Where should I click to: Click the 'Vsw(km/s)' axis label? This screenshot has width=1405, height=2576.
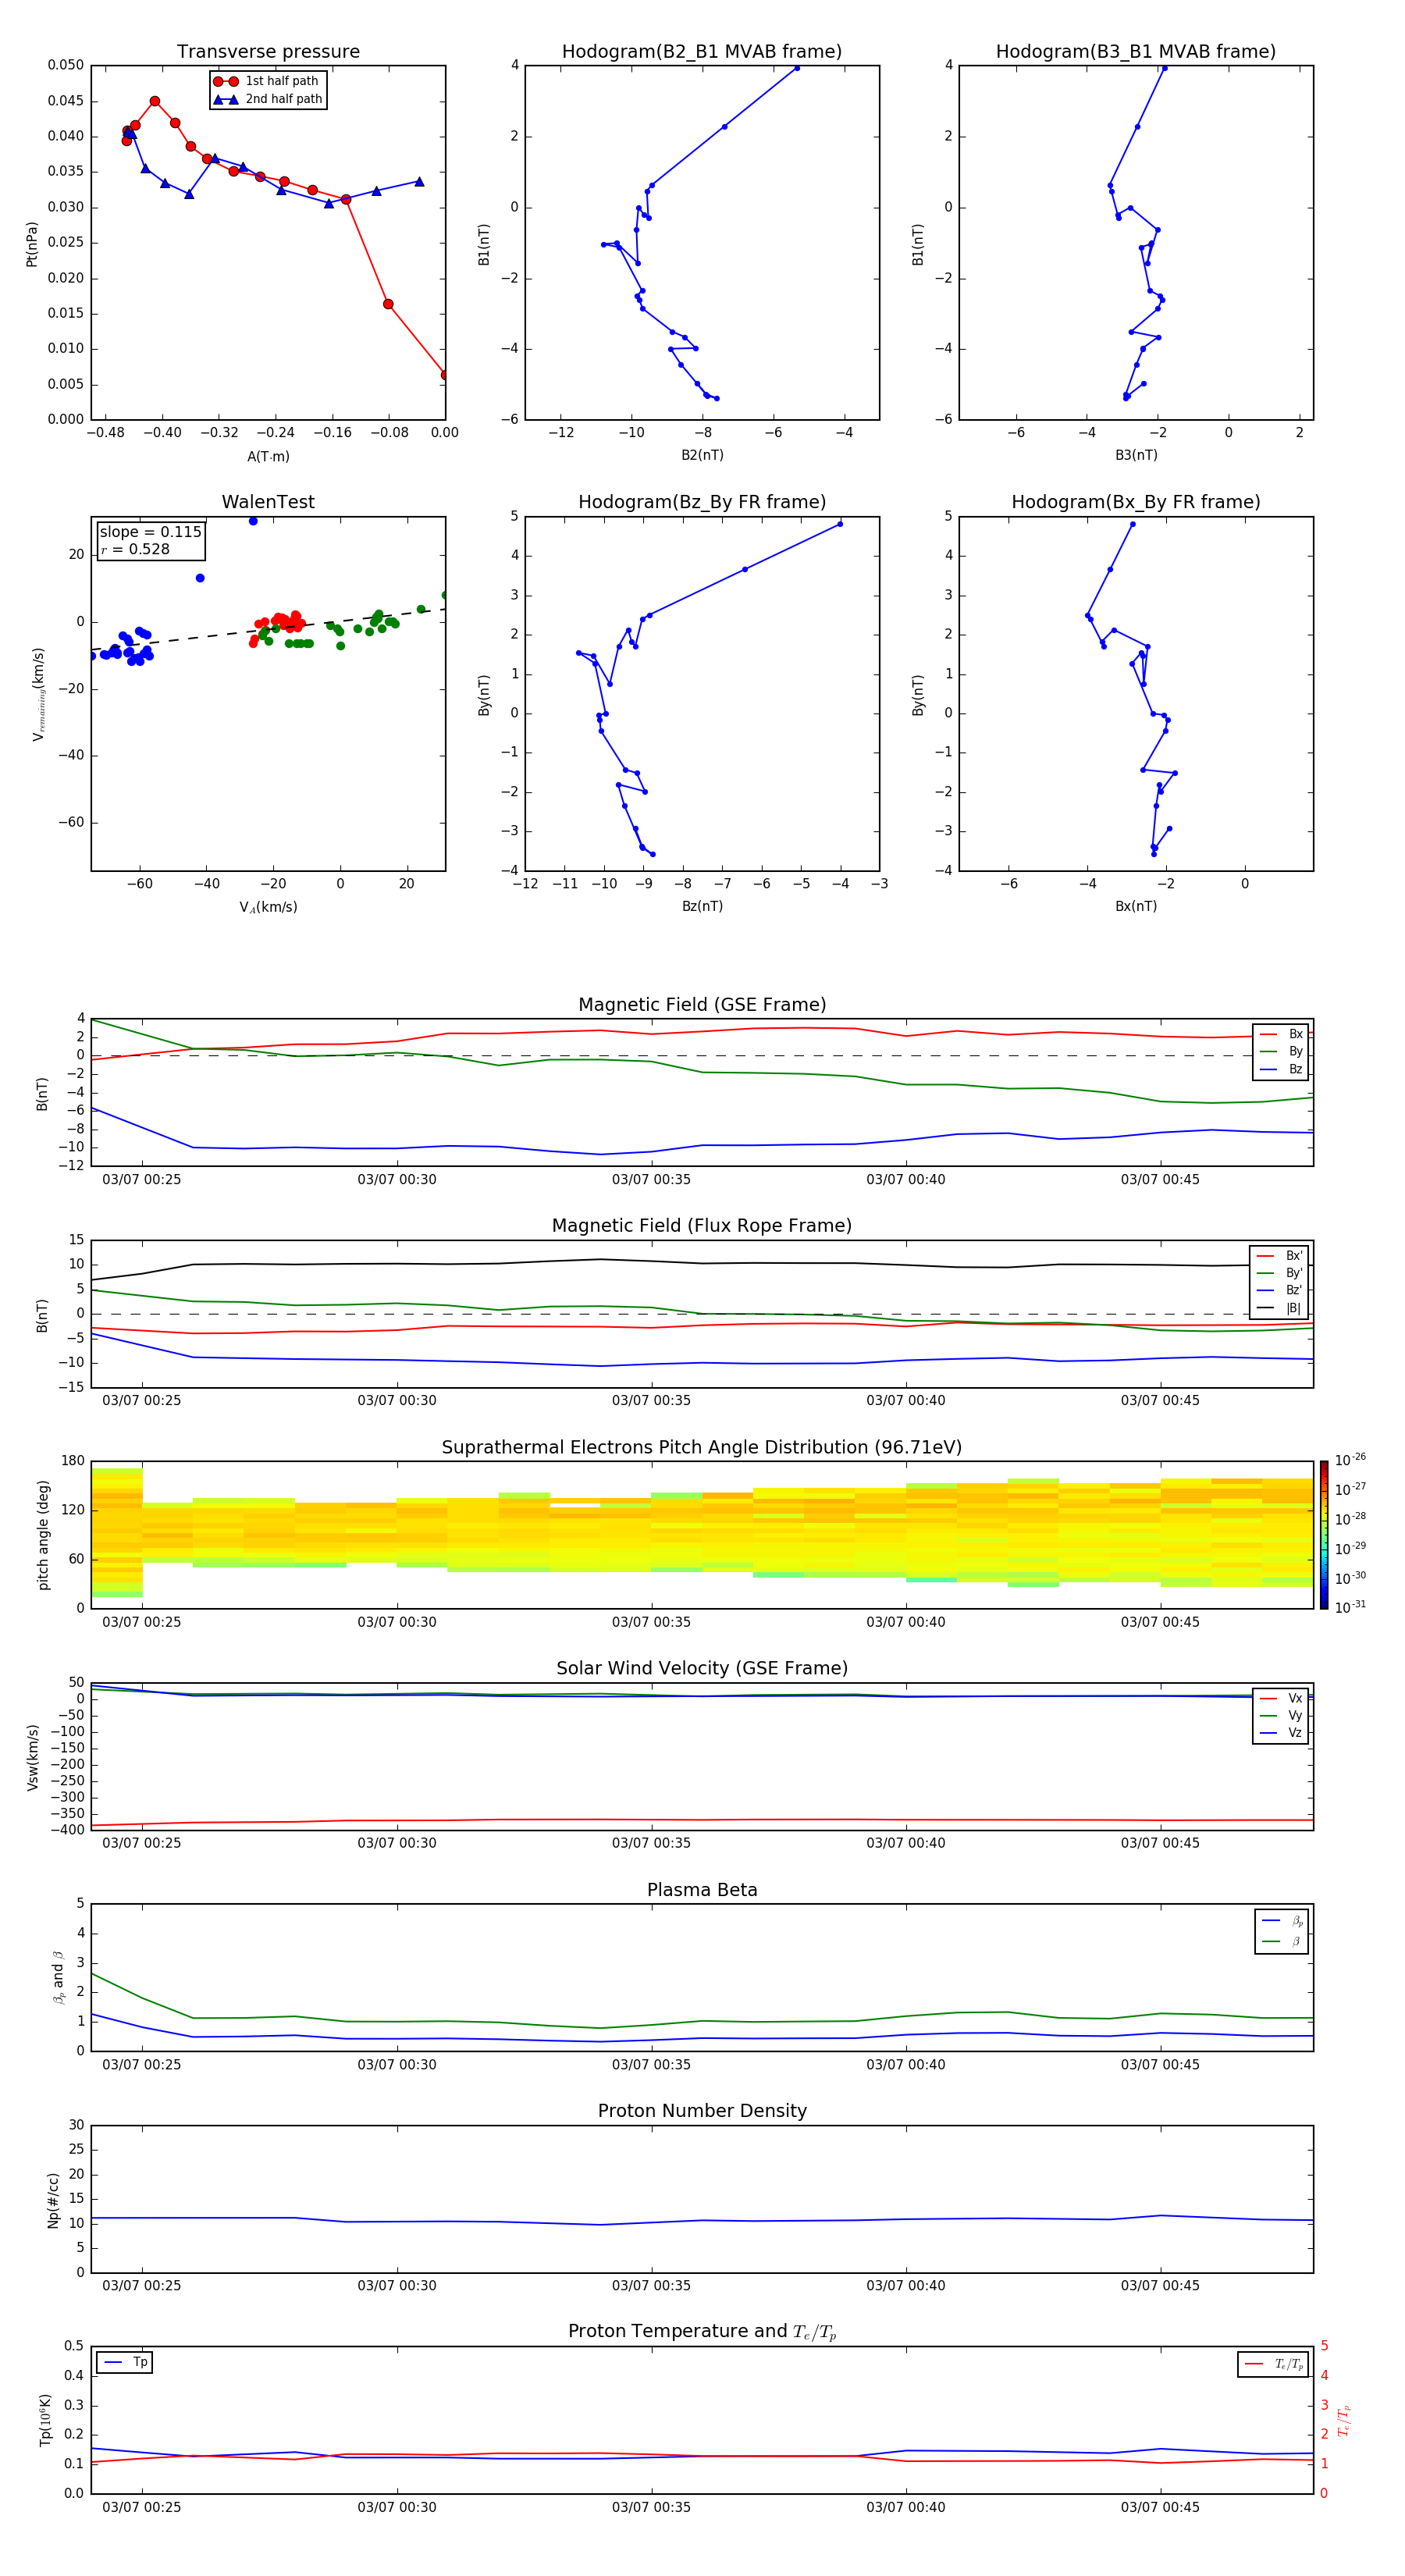point(32,1757)
